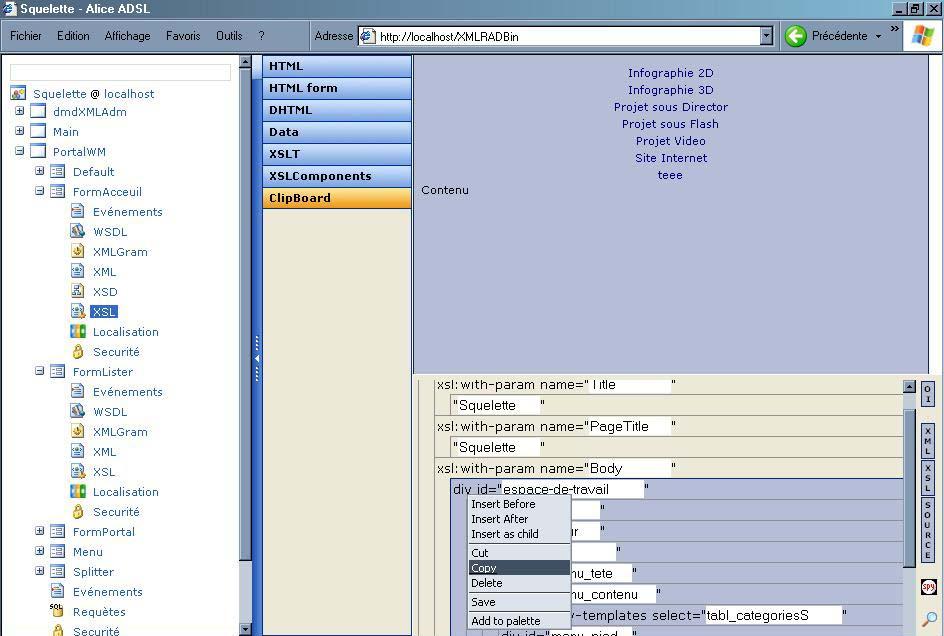The width and height of the screenshot is (944, 636).
Task: Click the Requêtes SQL icon
Action: tap(58, 611)
